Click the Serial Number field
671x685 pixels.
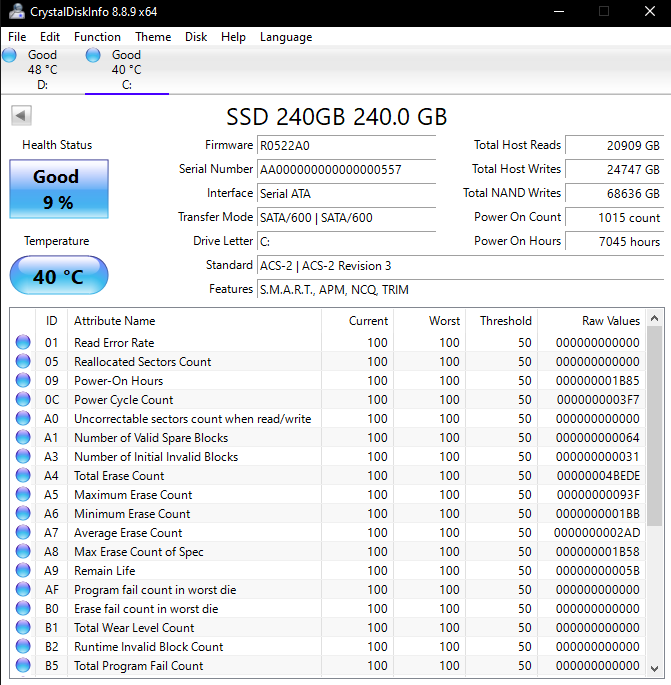[346, 169]
